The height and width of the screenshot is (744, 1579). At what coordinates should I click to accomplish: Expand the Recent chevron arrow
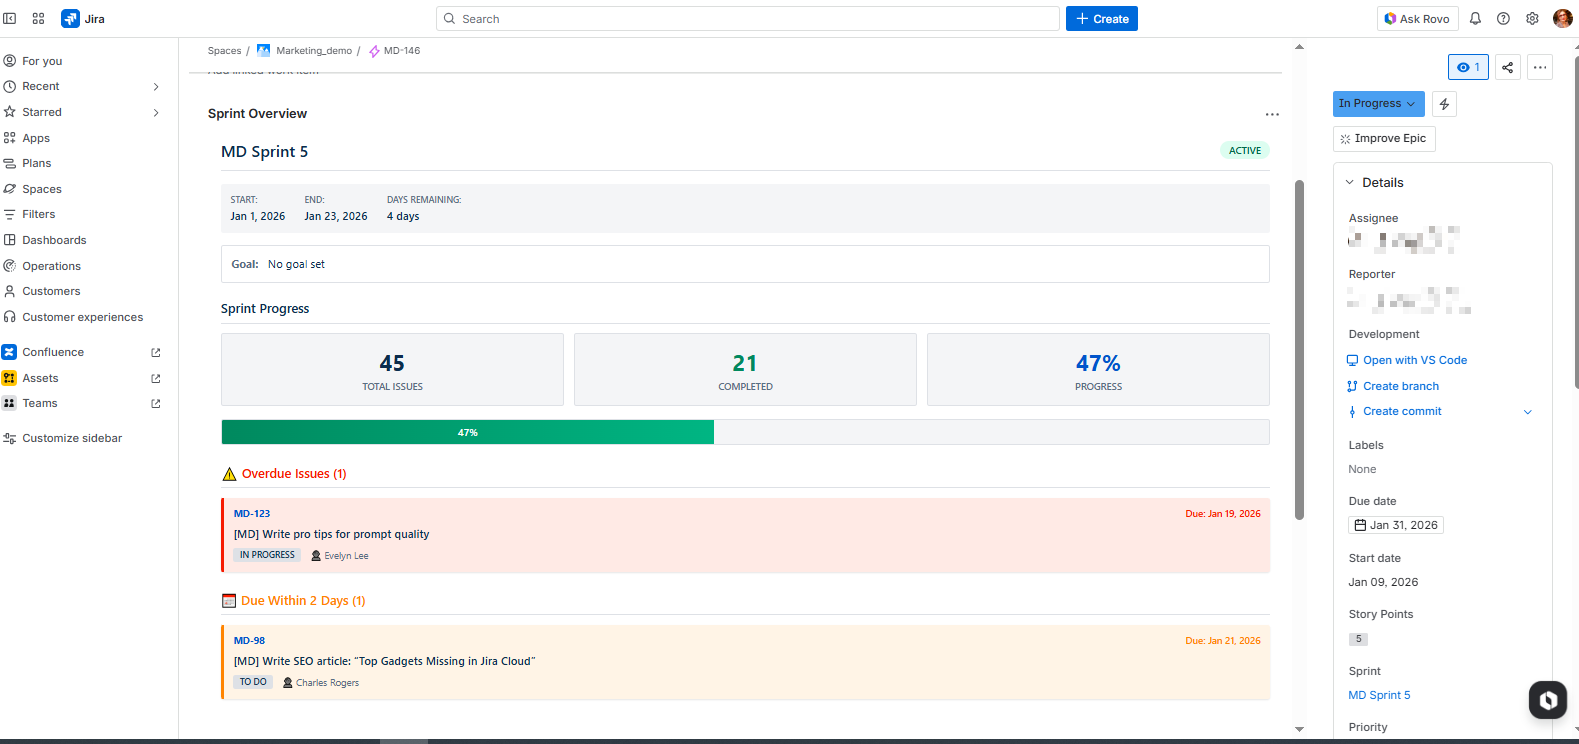156,87
